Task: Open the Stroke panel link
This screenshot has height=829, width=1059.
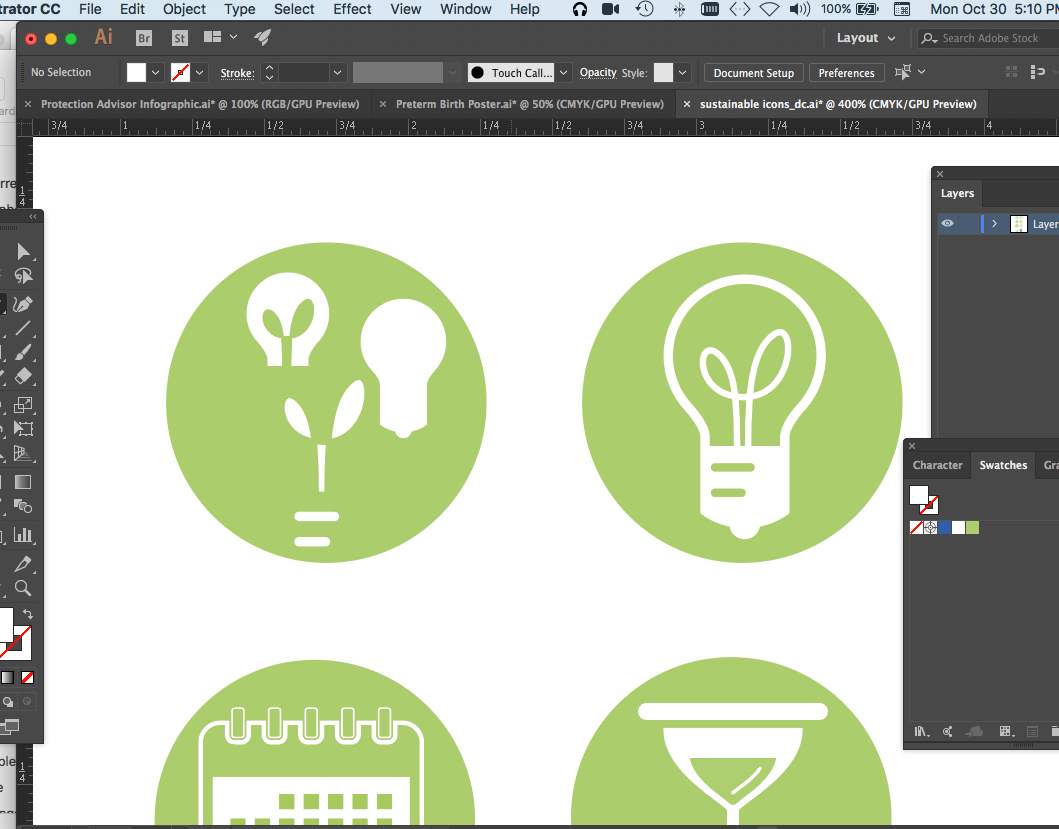Action: 237,73
